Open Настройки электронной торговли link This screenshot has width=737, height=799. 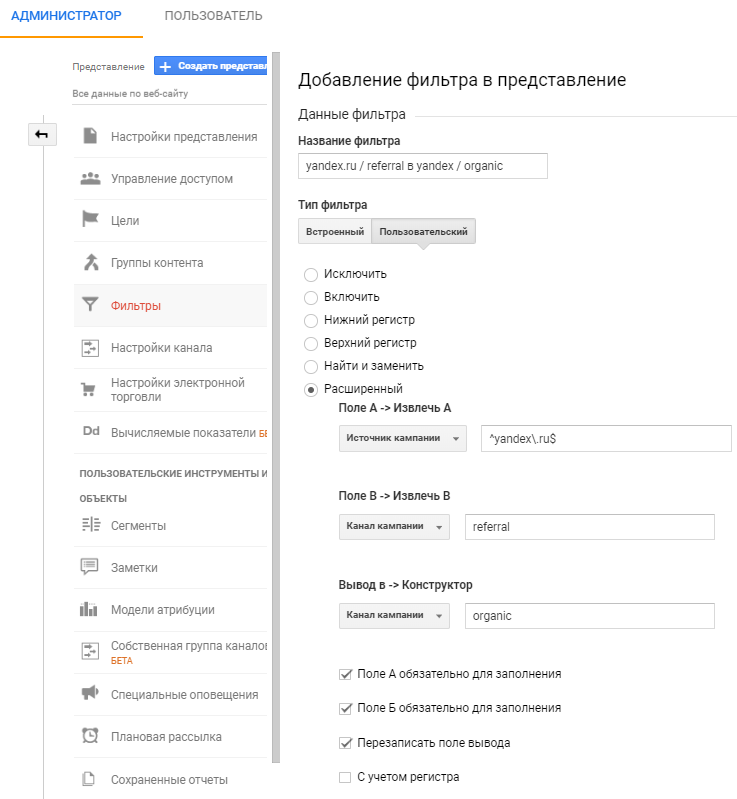178,390
